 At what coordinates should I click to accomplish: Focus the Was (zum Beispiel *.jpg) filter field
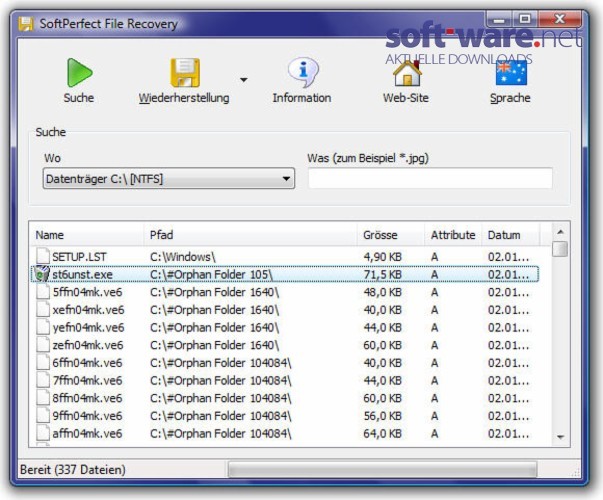point(430,178)
